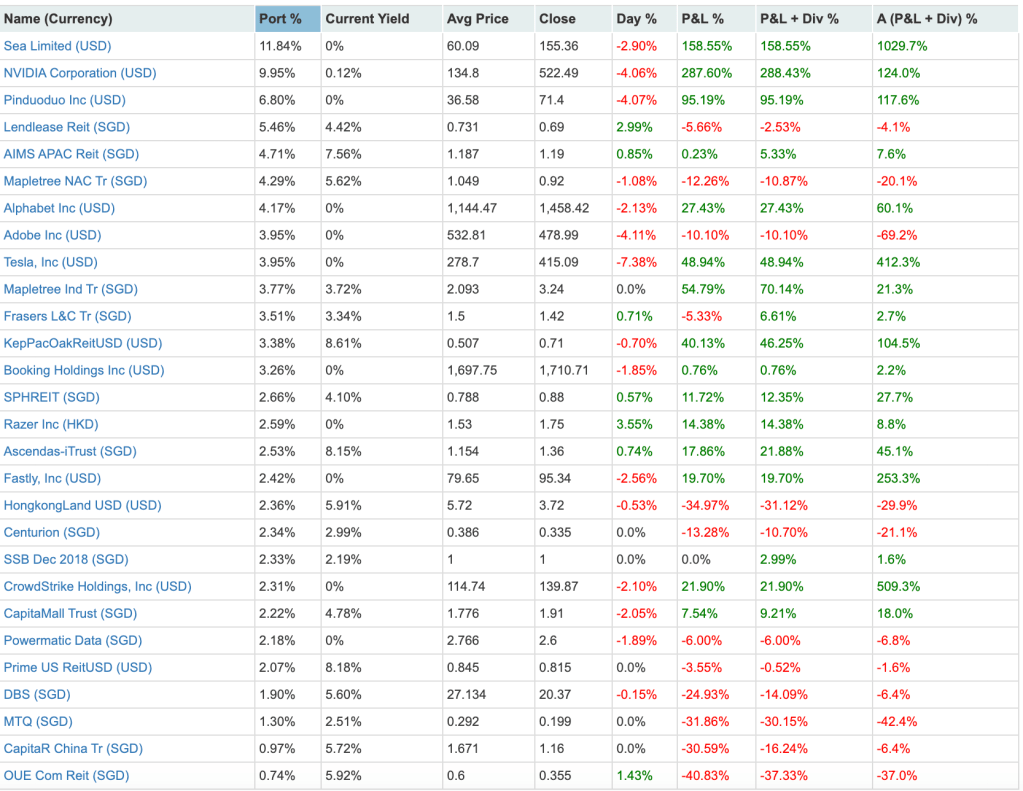Image resolution: width=1023 pixels, height=791 pixels.
Task: Sort by Day % column header
Action: pyautogui.click(x=637, y=19)
